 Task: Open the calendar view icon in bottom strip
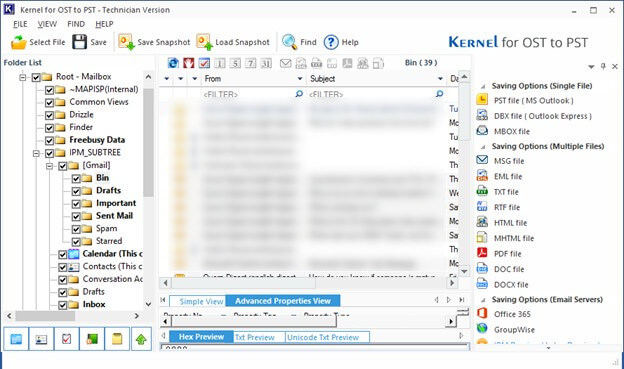tap(16, 339)
